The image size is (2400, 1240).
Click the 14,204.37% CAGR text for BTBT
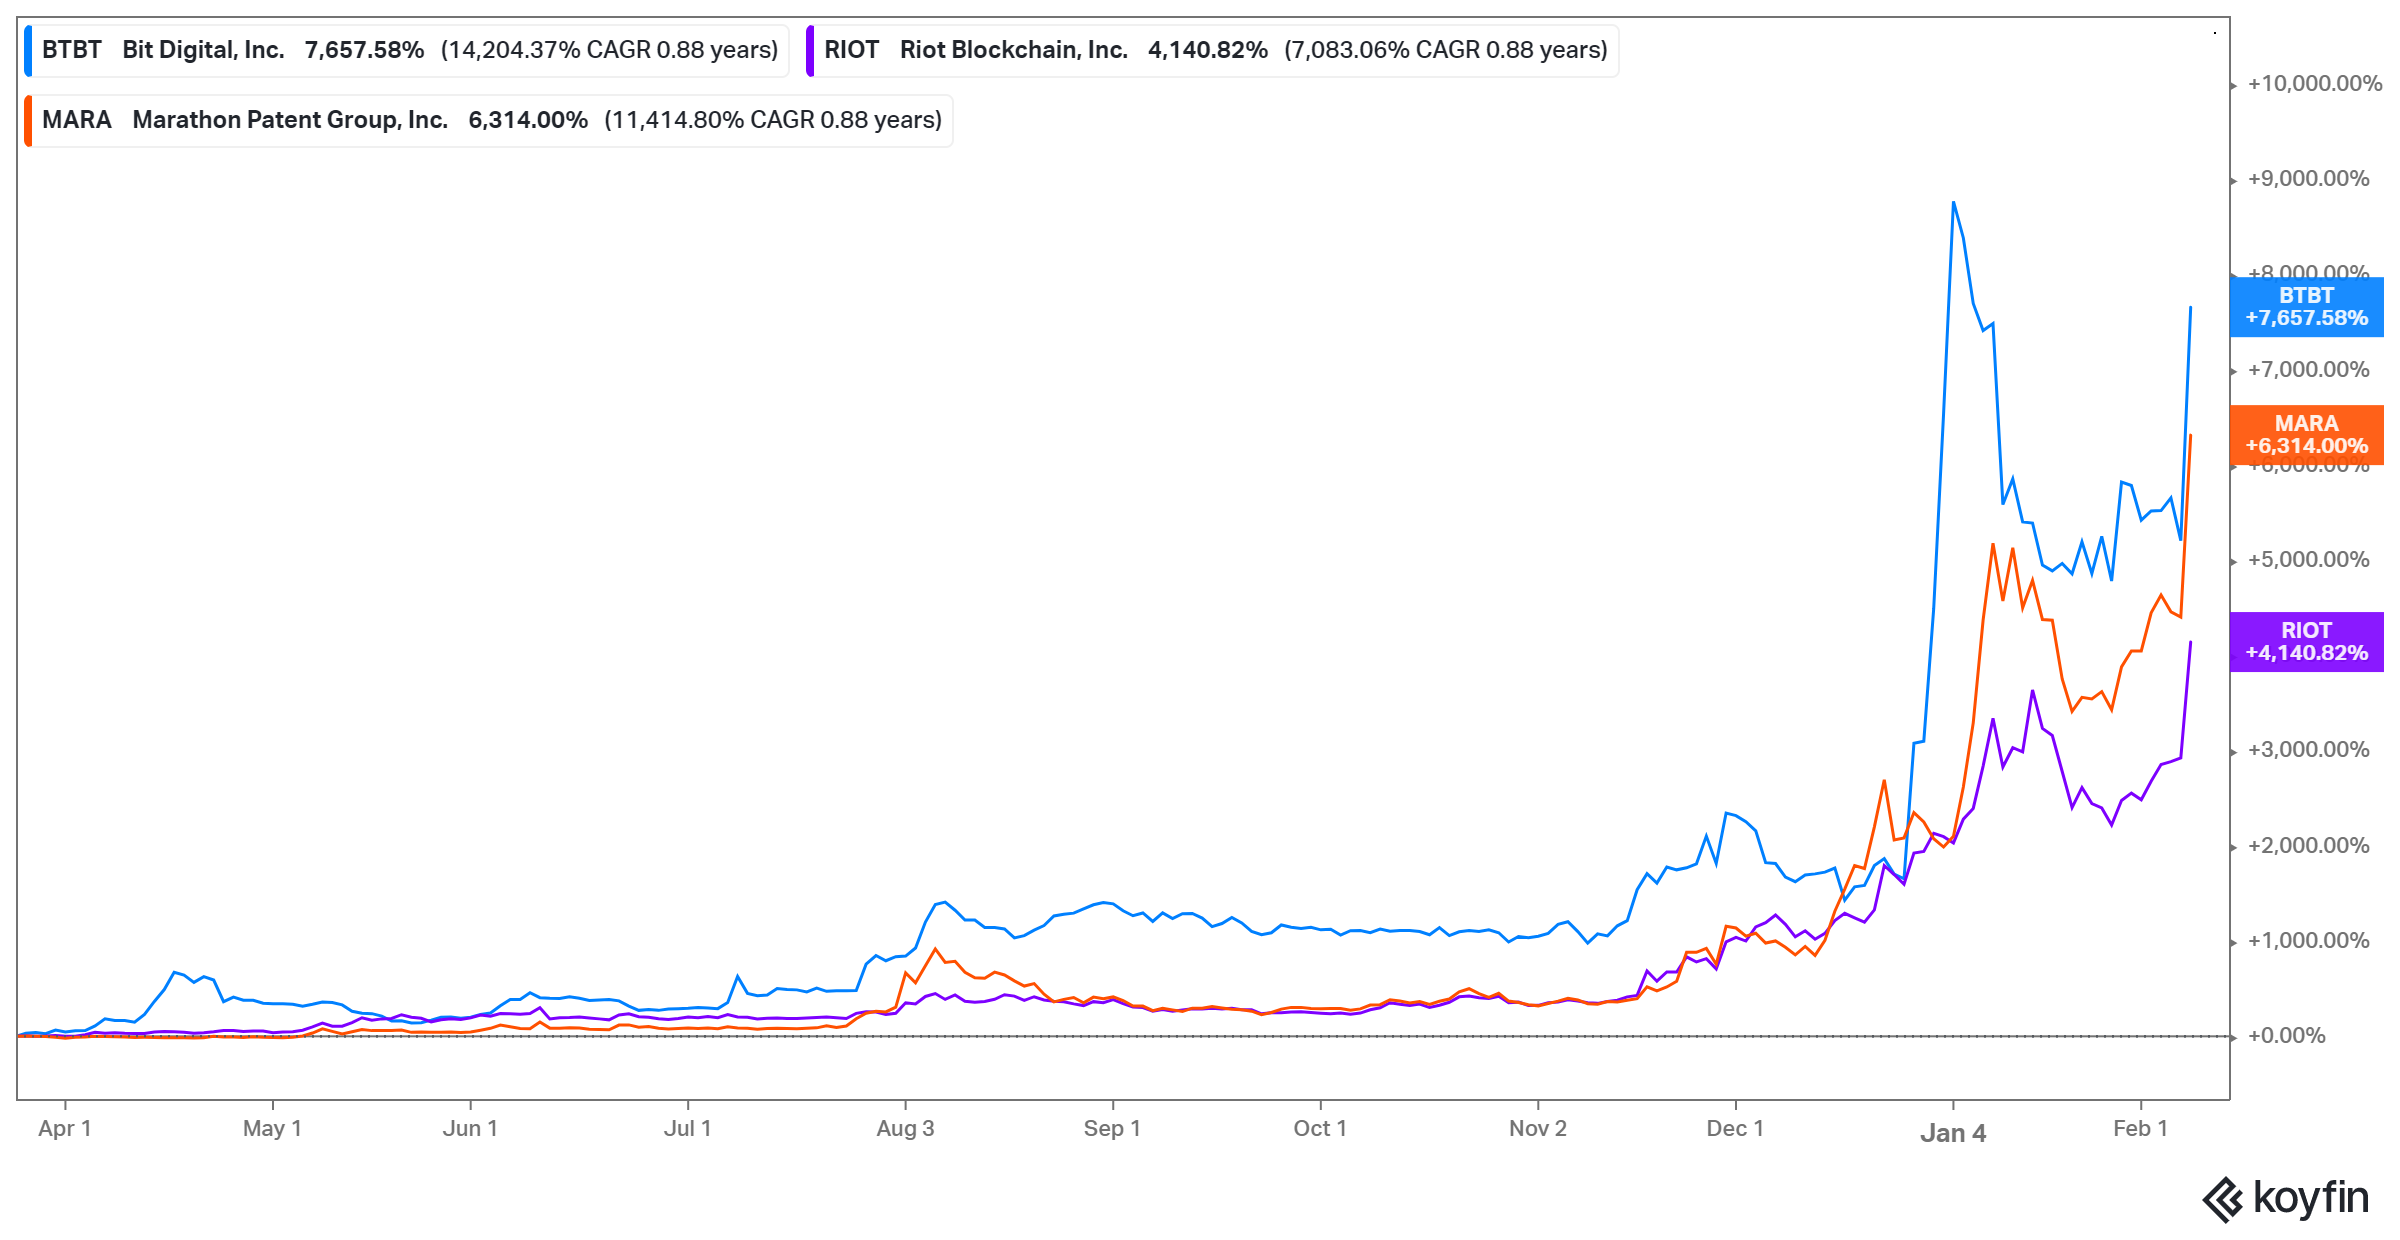pyautogui.click(x=609, y=50)
